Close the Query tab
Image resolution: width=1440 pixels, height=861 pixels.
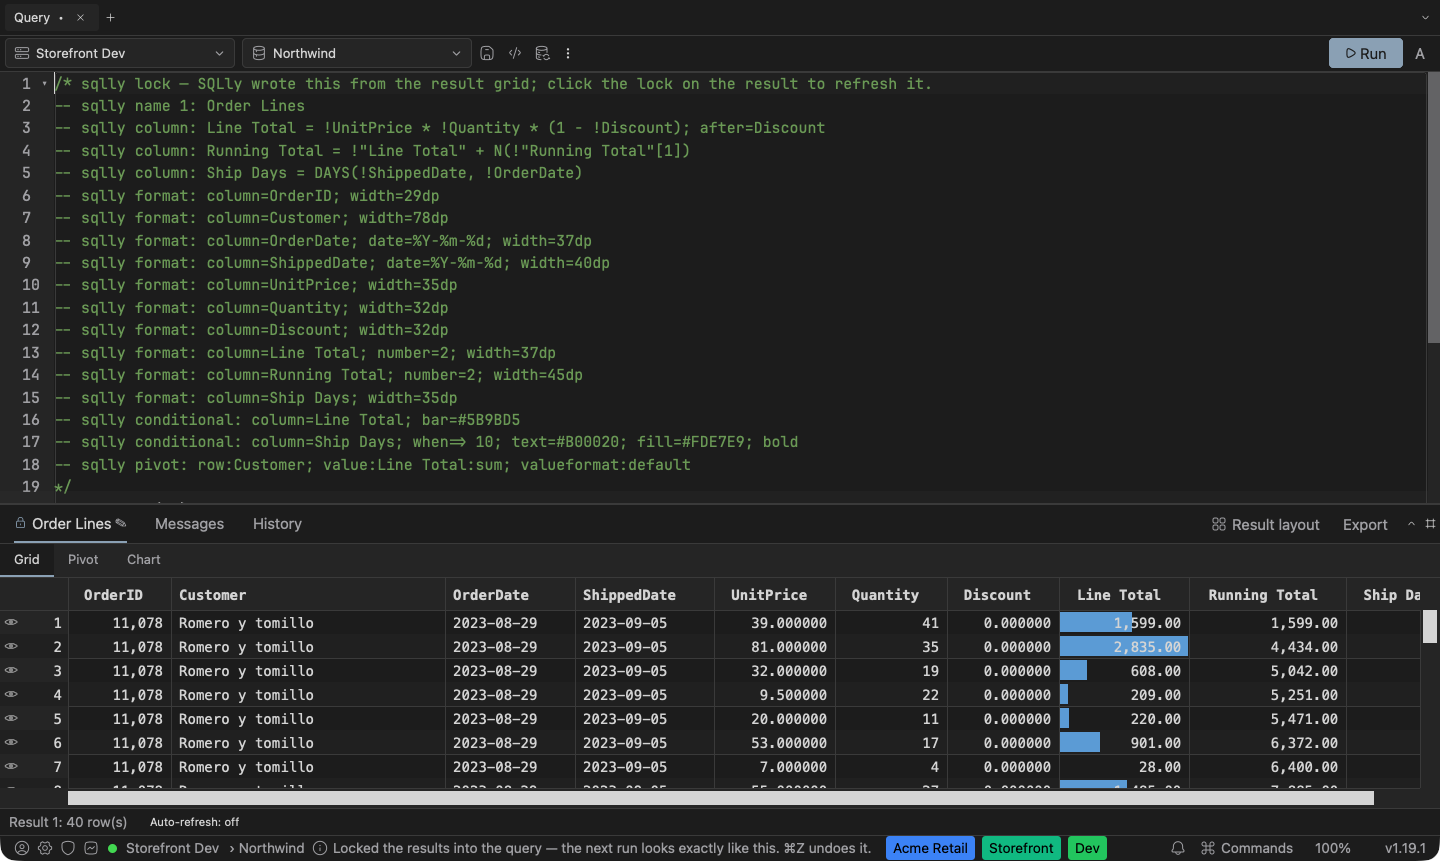pyautogui.click(x=81, y=17)
